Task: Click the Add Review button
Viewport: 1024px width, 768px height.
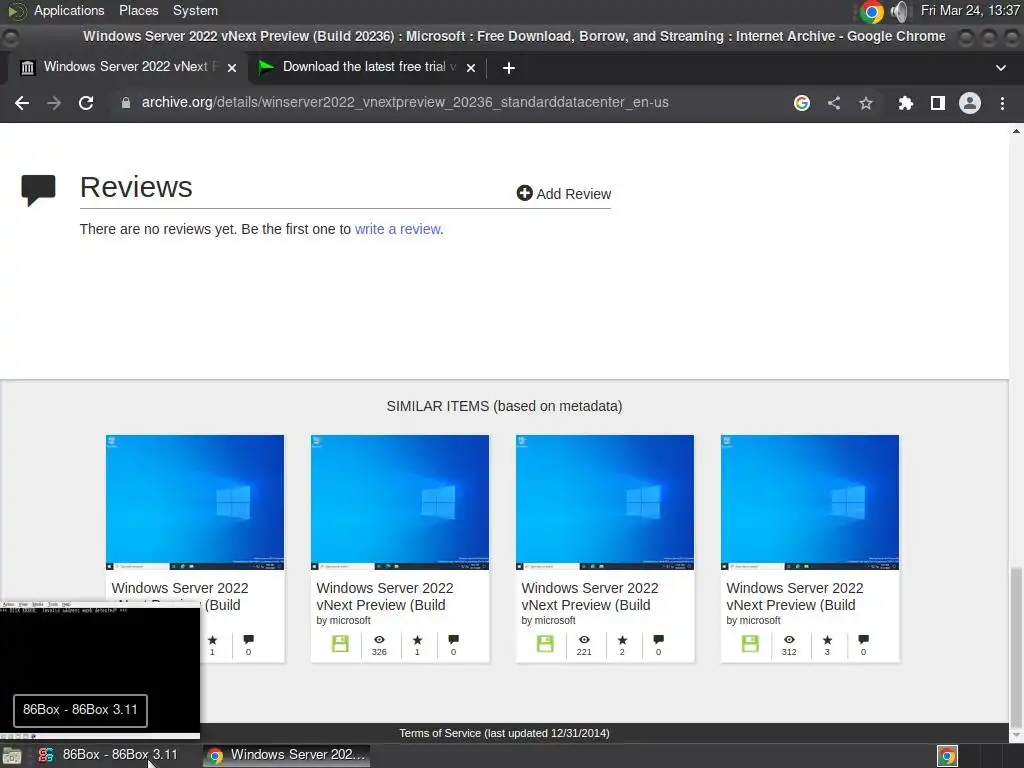Action: point(564,194)
